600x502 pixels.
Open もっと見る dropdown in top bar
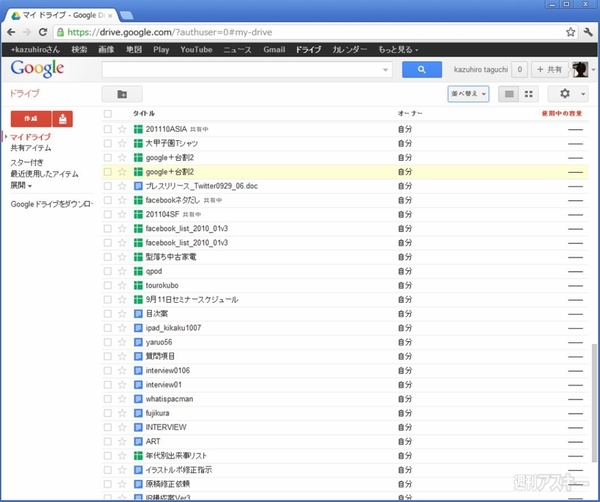tap(398, 50)
